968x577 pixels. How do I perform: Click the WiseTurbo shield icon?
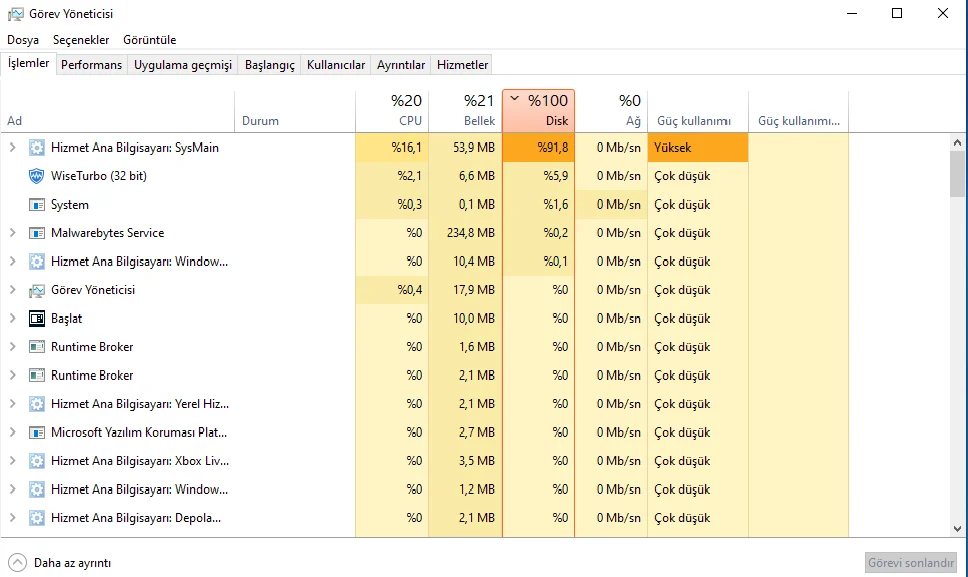tap(37, 176)
